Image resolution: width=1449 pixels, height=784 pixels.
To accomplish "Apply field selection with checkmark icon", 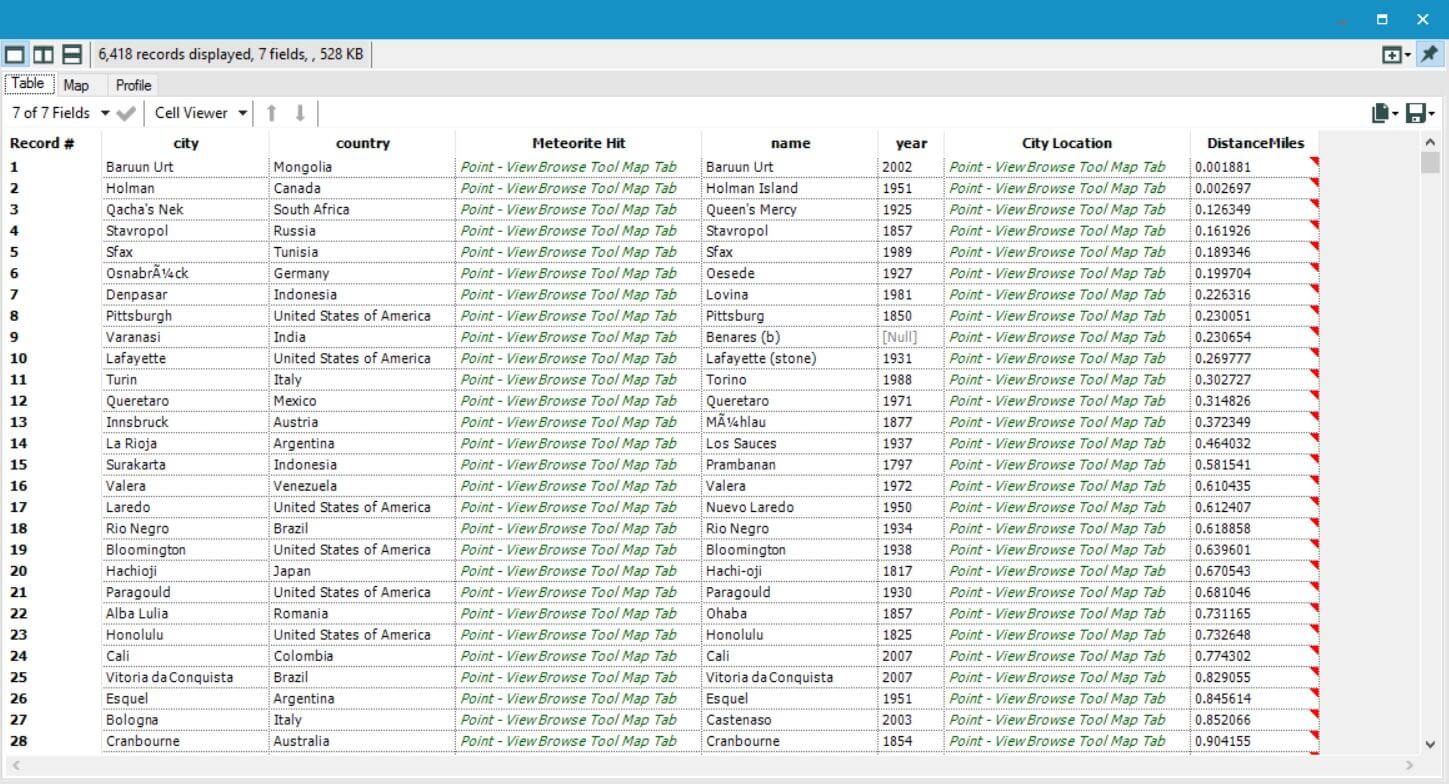I will click(x=126, y=113).
